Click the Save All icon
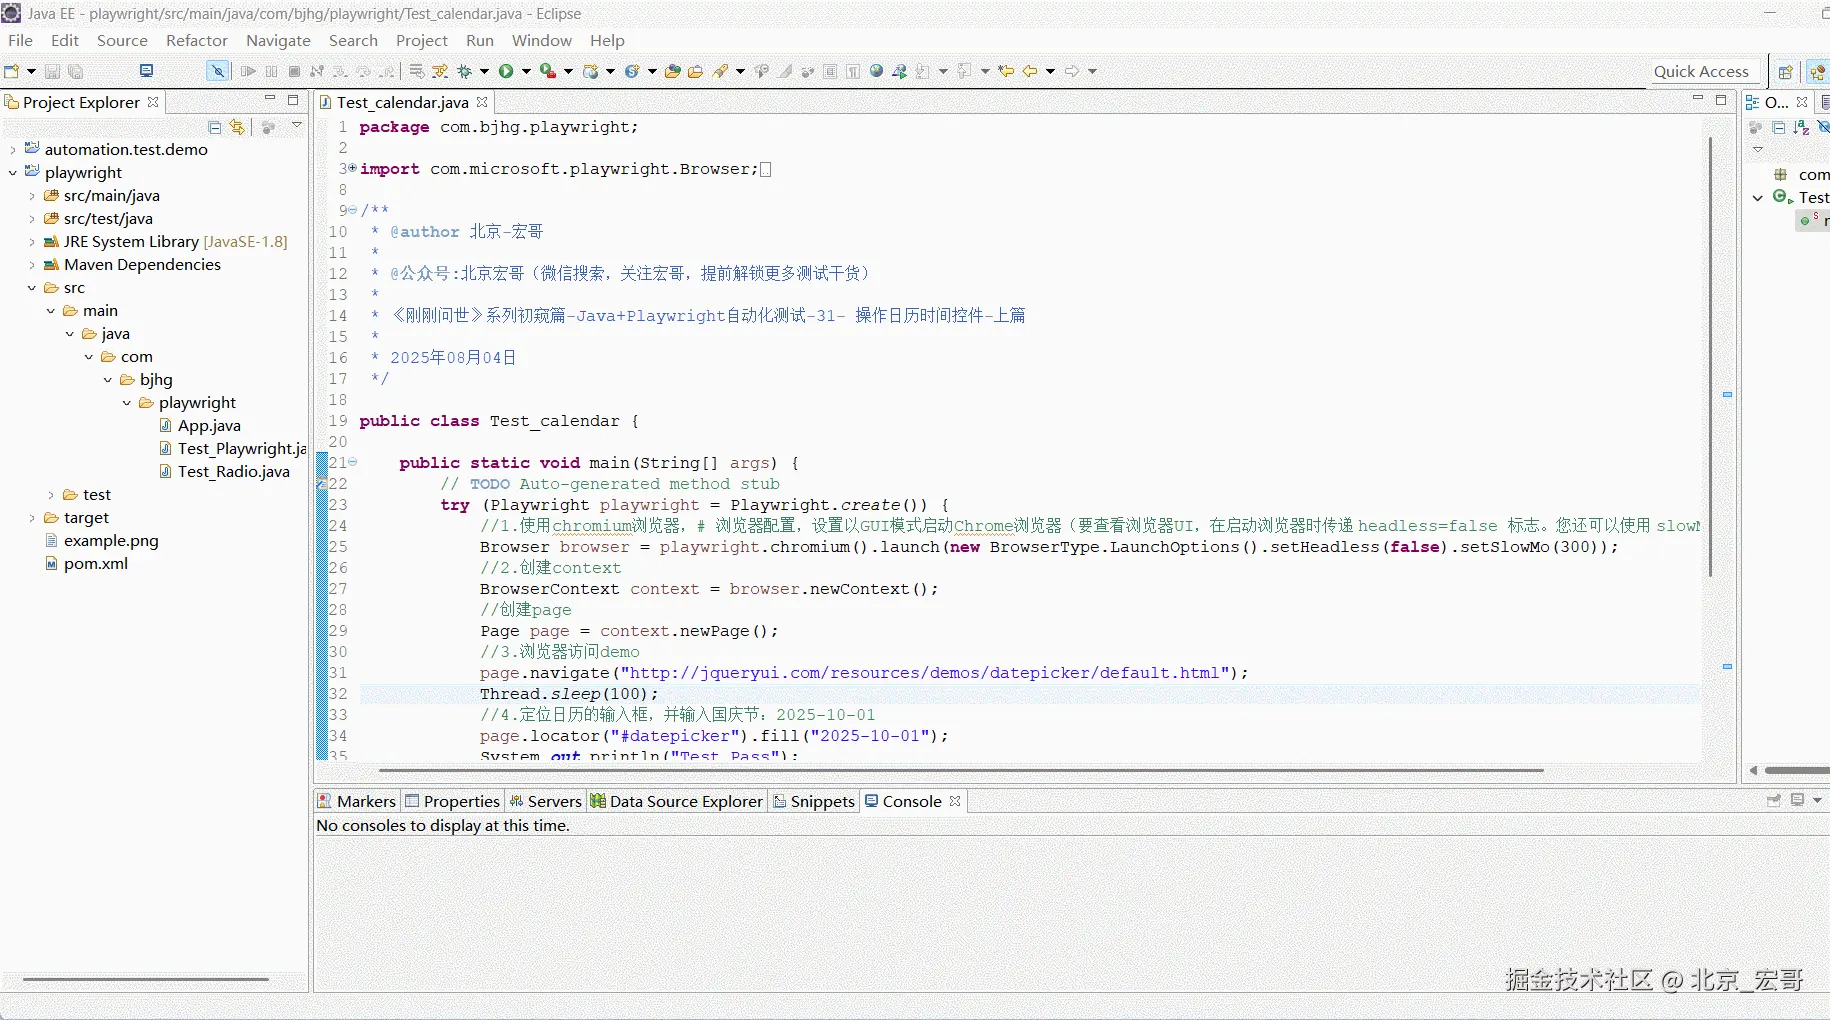Viewport: 1830px width, 1020px height. tap(76, 71)
